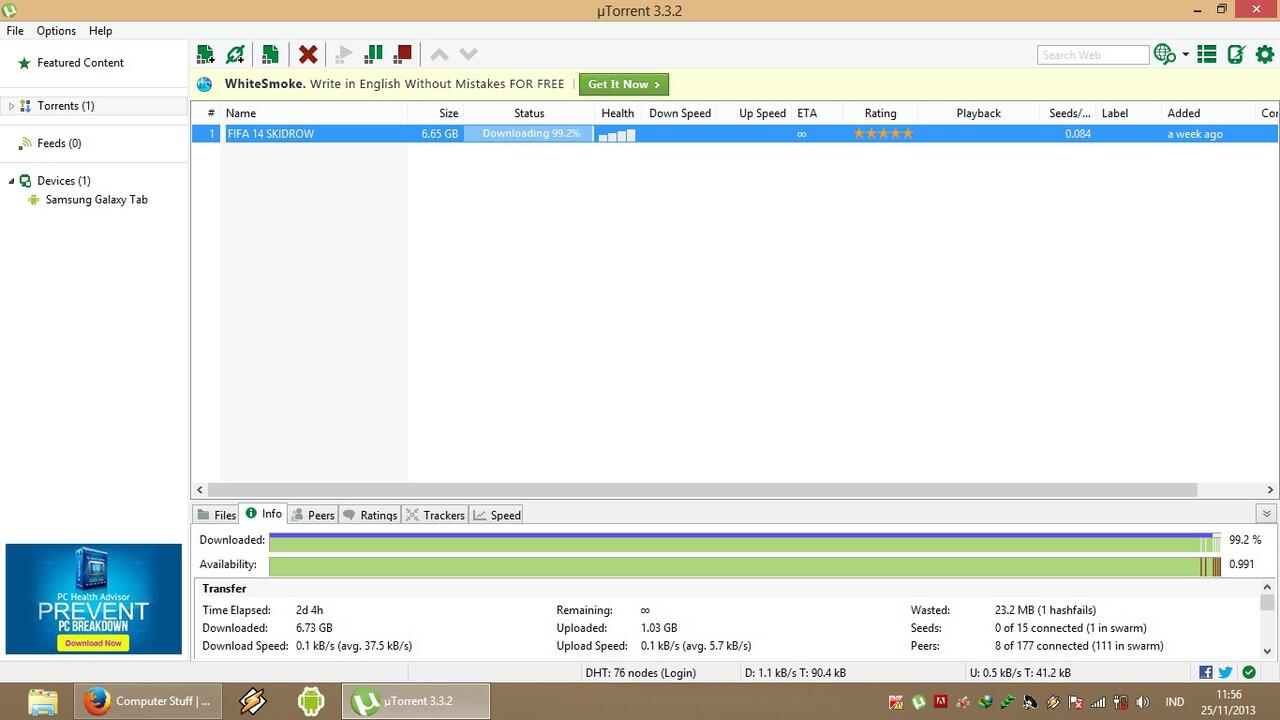Viewport: 1280px width, 720px height.
Task: Switch to the Ratings tab
Action: (x=370, y=515)
